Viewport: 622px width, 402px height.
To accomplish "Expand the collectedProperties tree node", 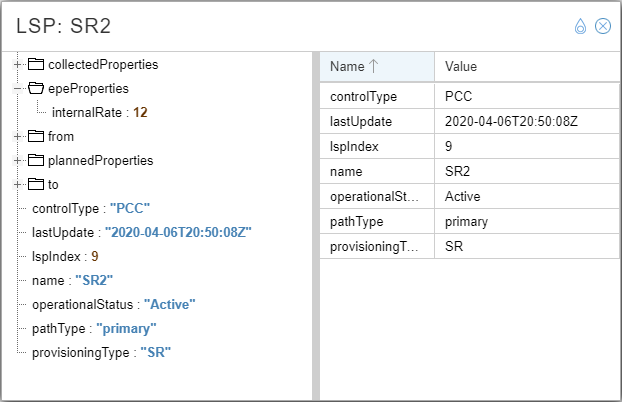I will point(17,64).
